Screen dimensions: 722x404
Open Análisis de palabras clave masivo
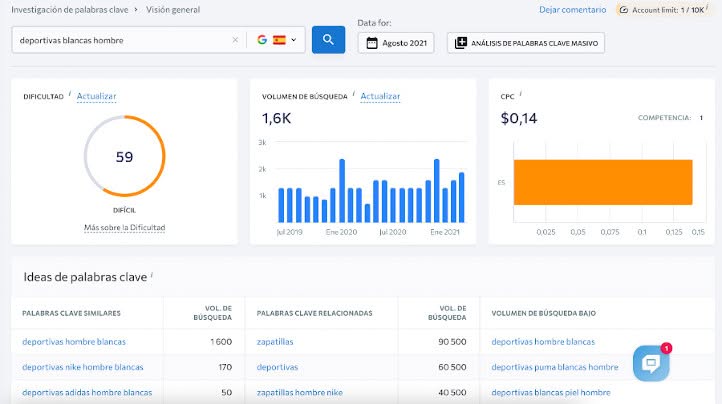point(526,43)
